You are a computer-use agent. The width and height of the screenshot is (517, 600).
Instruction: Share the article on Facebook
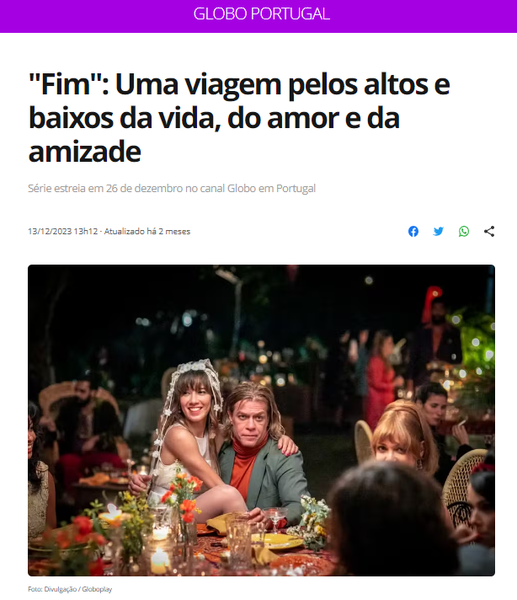(413, 231)
